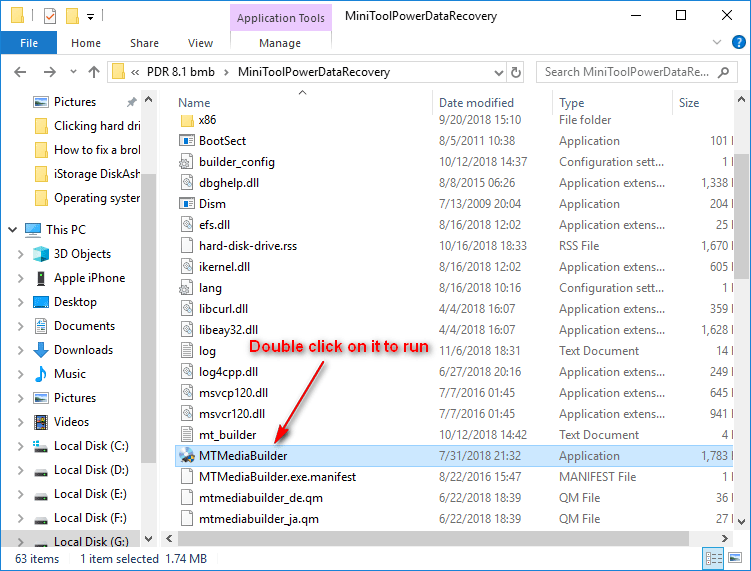Select the Pictures quick access item
751x571 pixels.
pyautogui.click(x=75, y=102)
